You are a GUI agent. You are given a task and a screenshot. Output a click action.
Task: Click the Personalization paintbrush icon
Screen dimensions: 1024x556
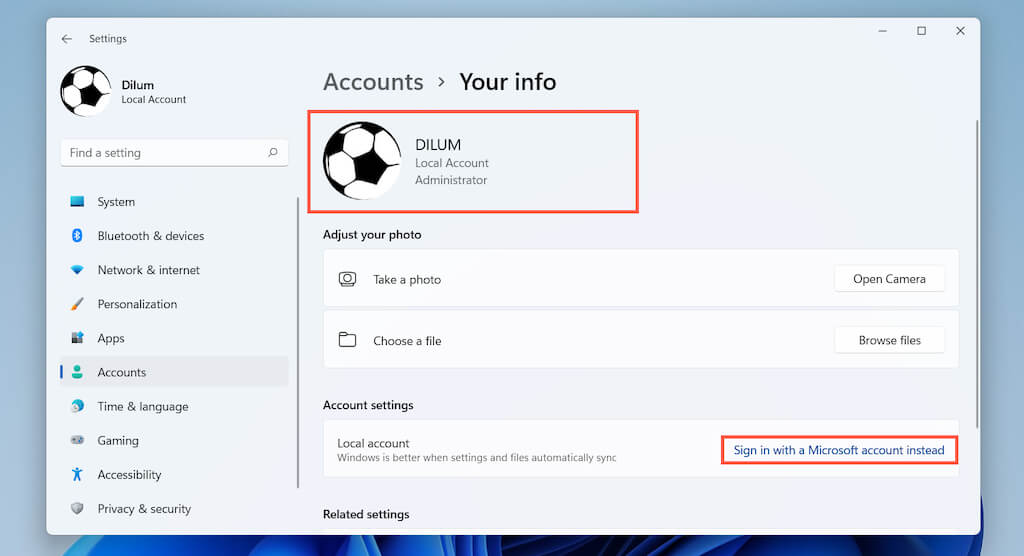(77, 304)
